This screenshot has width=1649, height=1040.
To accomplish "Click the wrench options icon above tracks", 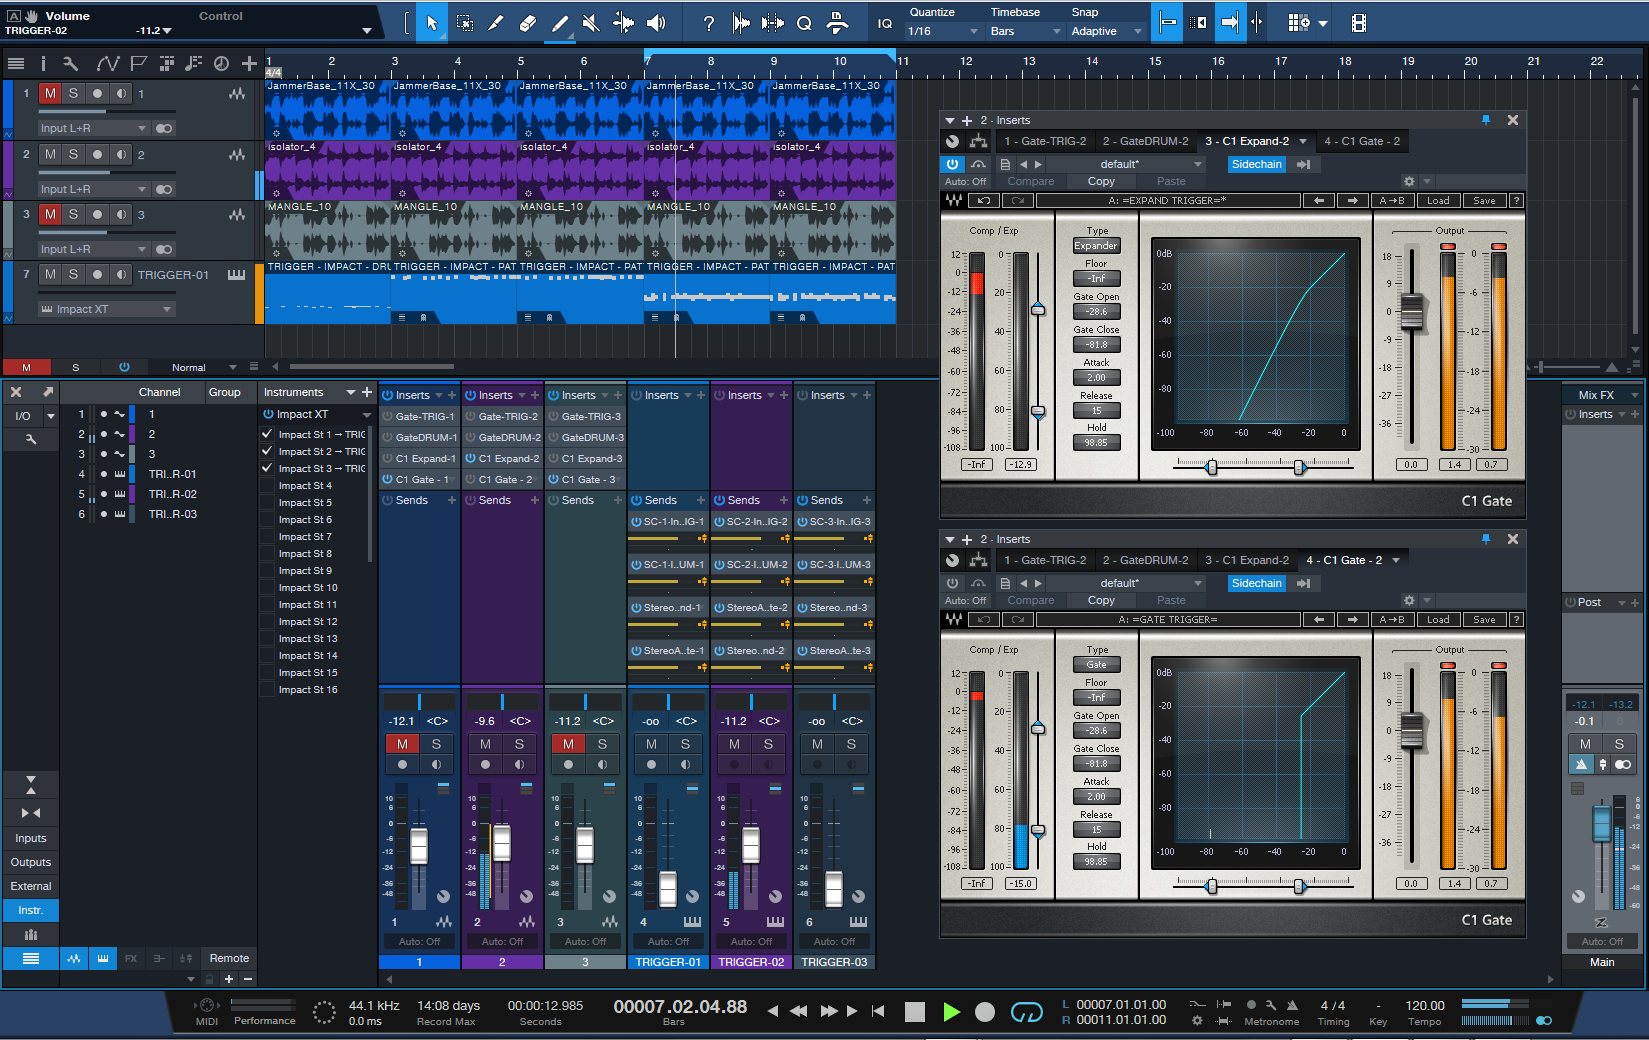I will point(70,64).
